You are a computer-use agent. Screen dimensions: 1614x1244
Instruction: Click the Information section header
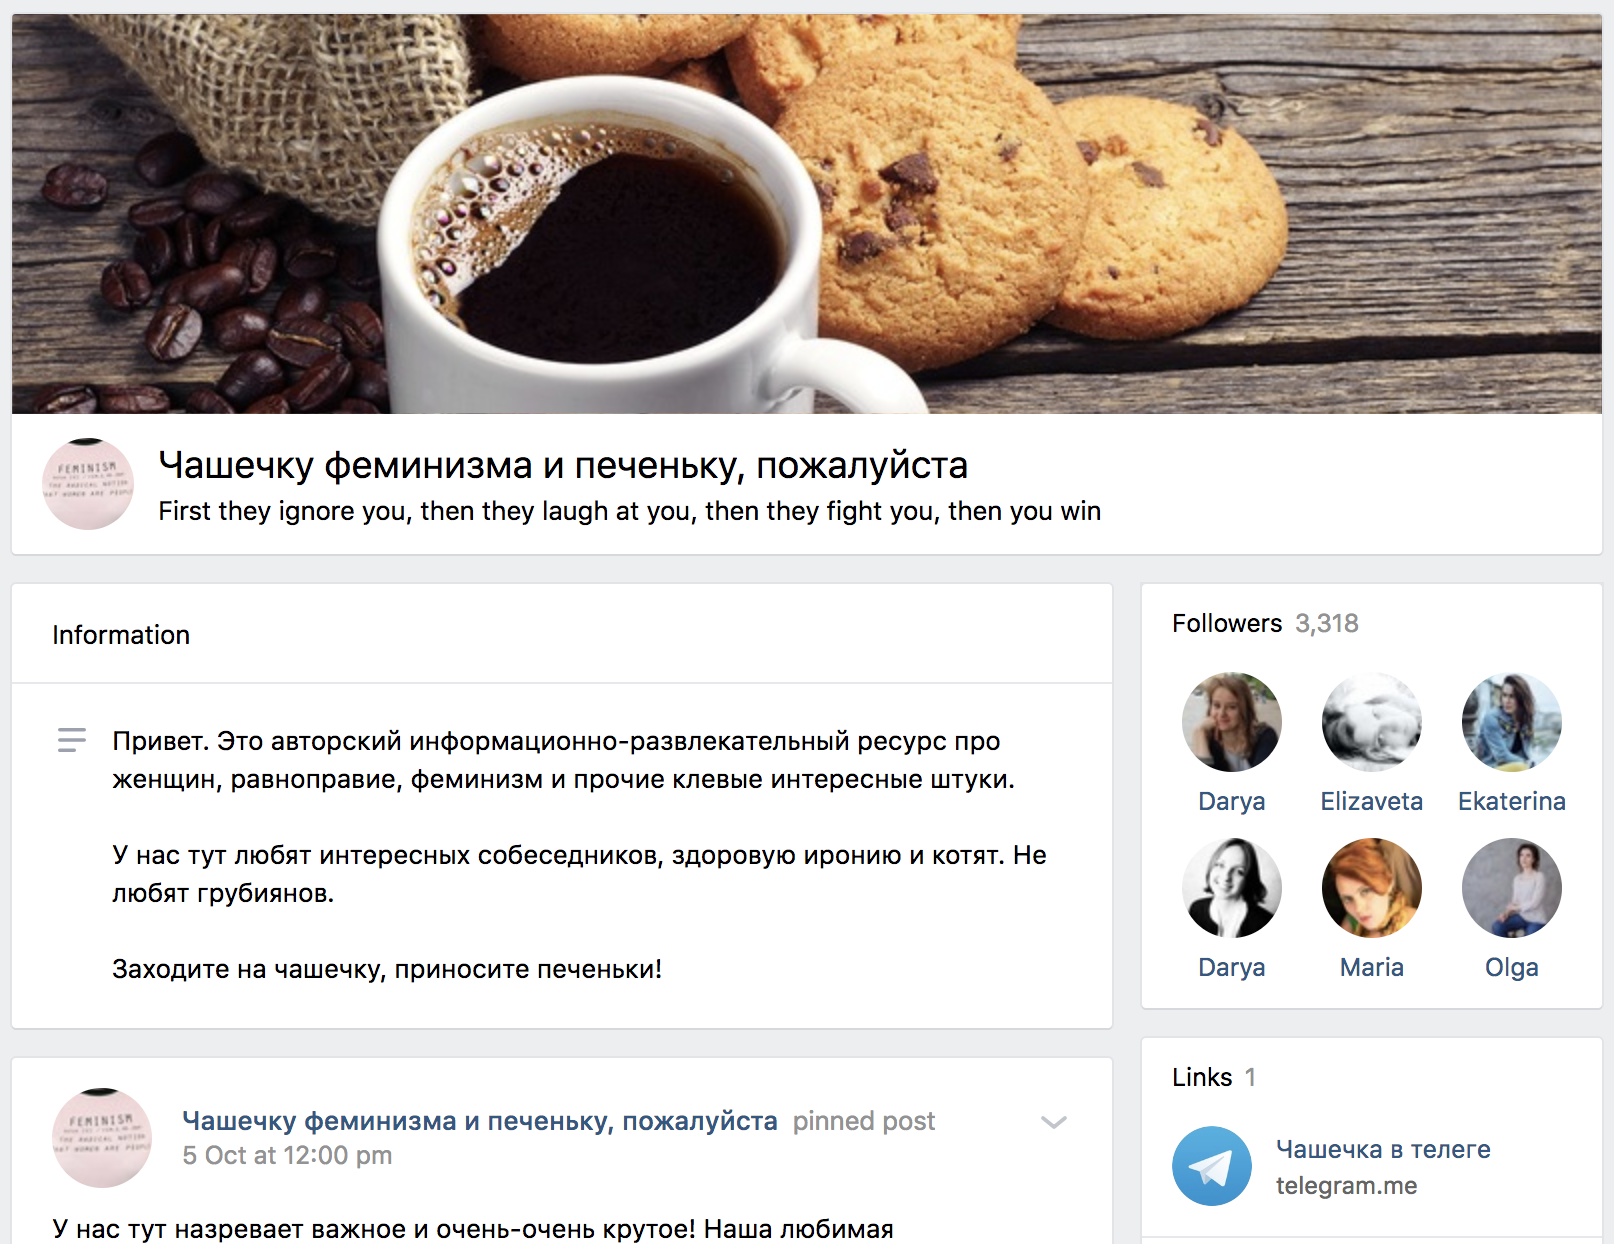click(121, 635)
